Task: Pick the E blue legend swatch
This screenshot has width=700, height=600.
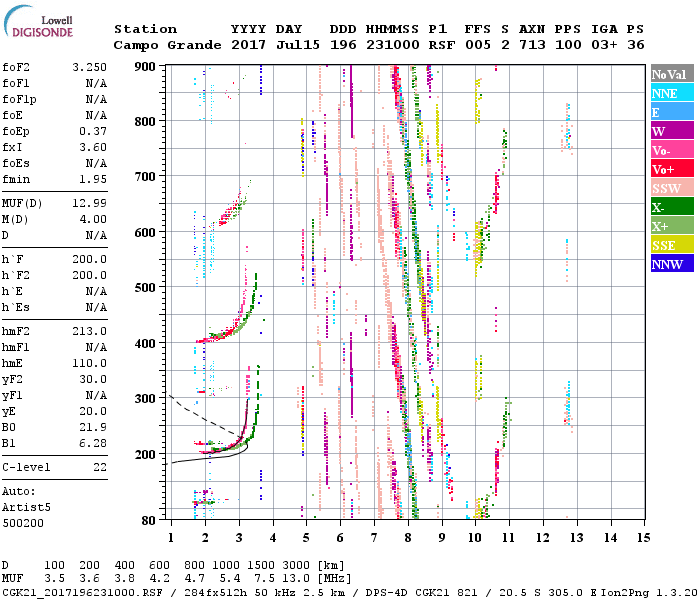Action: pos(671,113)
